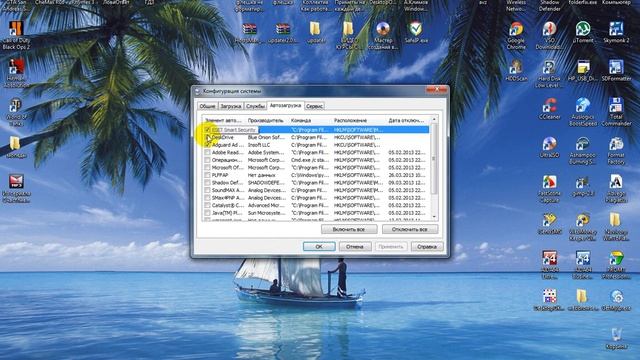Enable the Adobe Reader startup checkbox
The image size is (640, 360).
pyautogui.click(x=207, y=152)
